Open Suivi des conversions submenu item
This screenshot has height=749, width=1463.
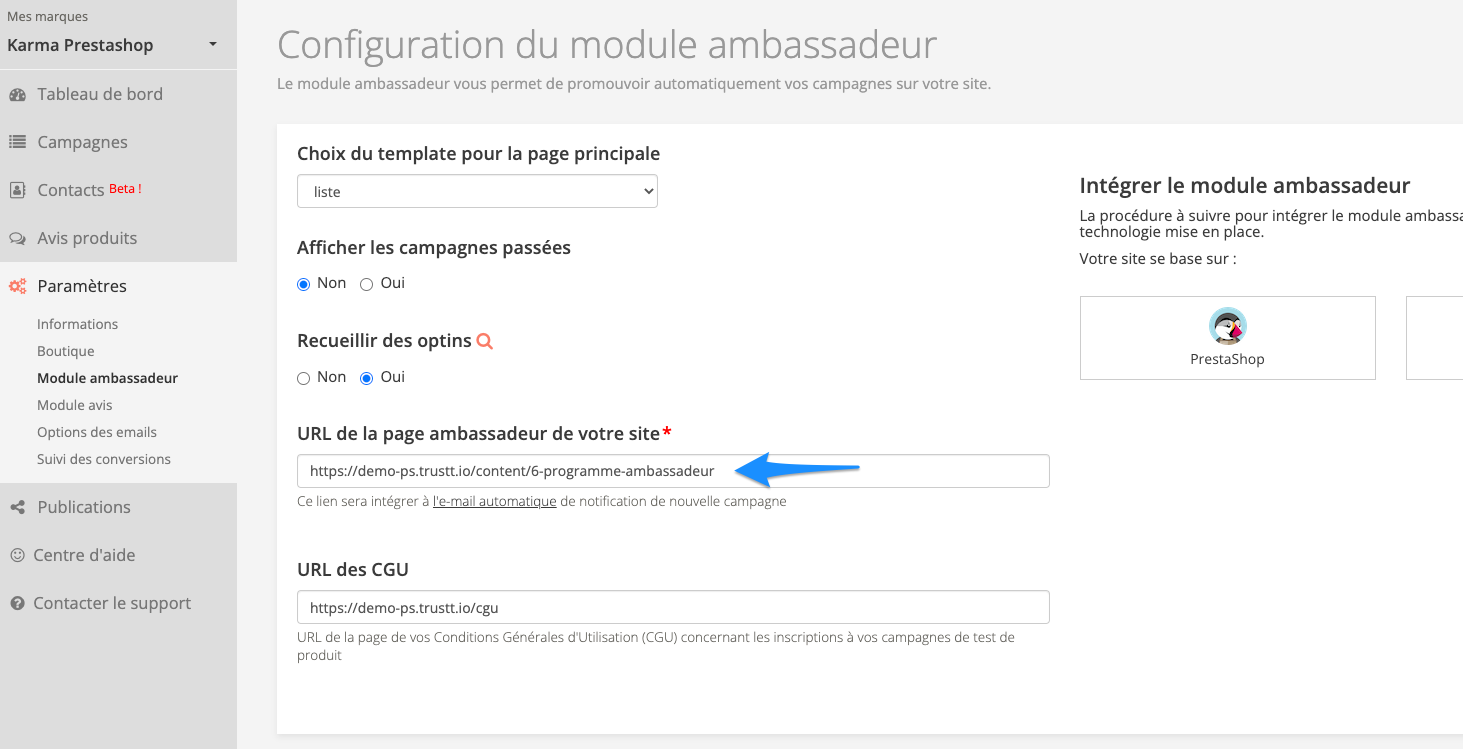104,459
